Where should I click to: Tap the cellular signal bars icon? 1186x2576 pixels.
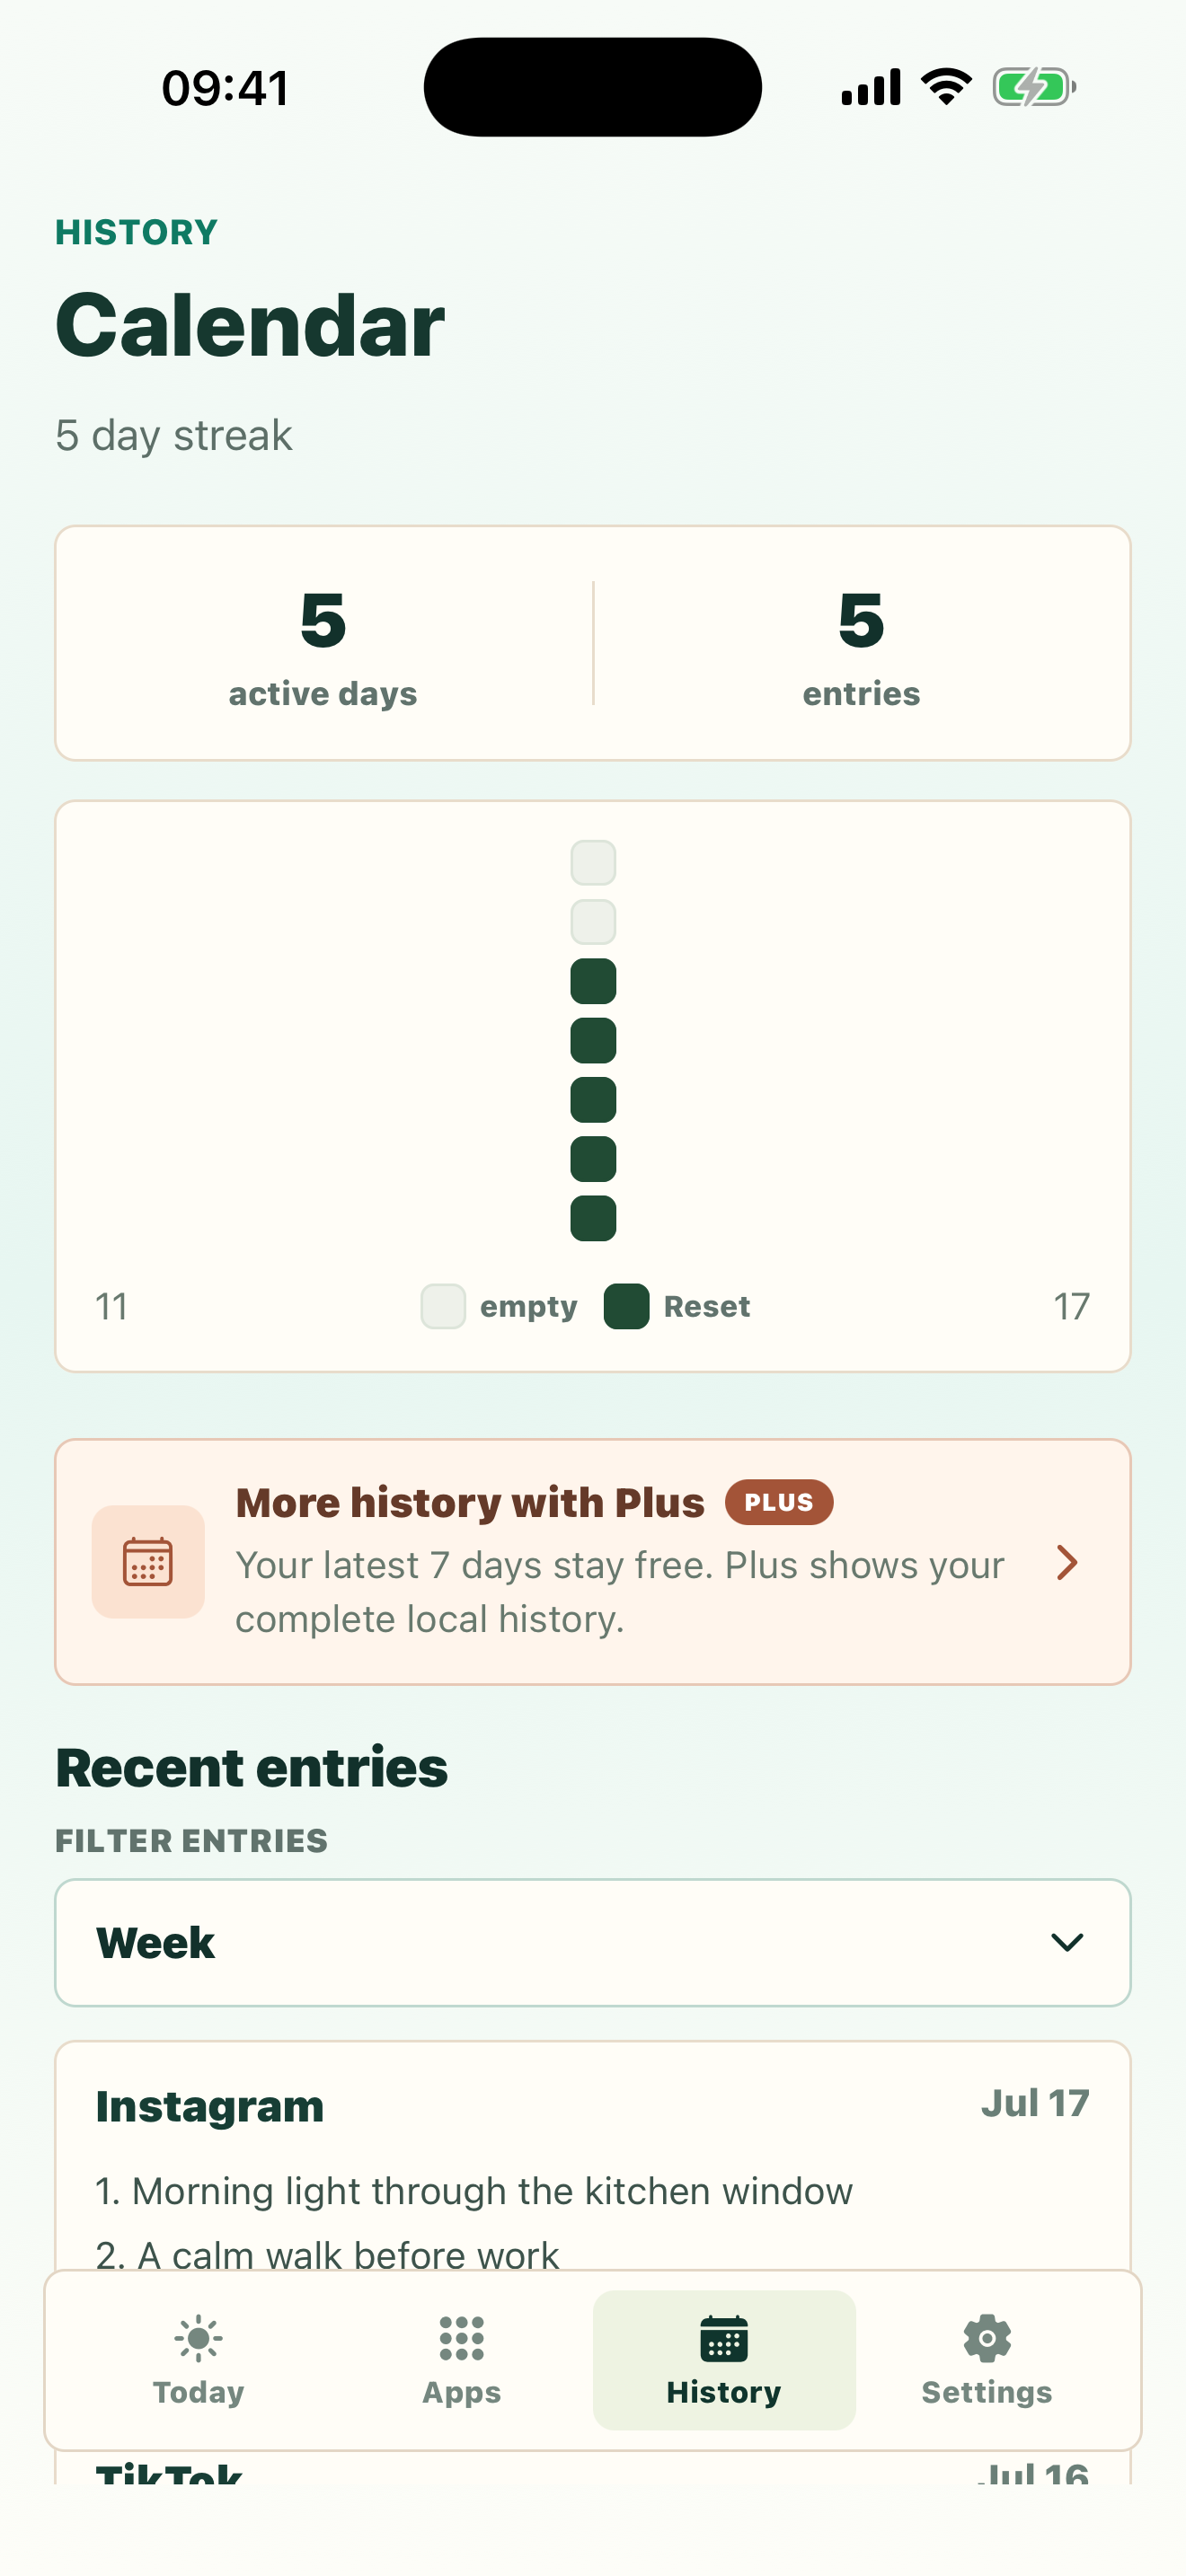tap(871, 87)
